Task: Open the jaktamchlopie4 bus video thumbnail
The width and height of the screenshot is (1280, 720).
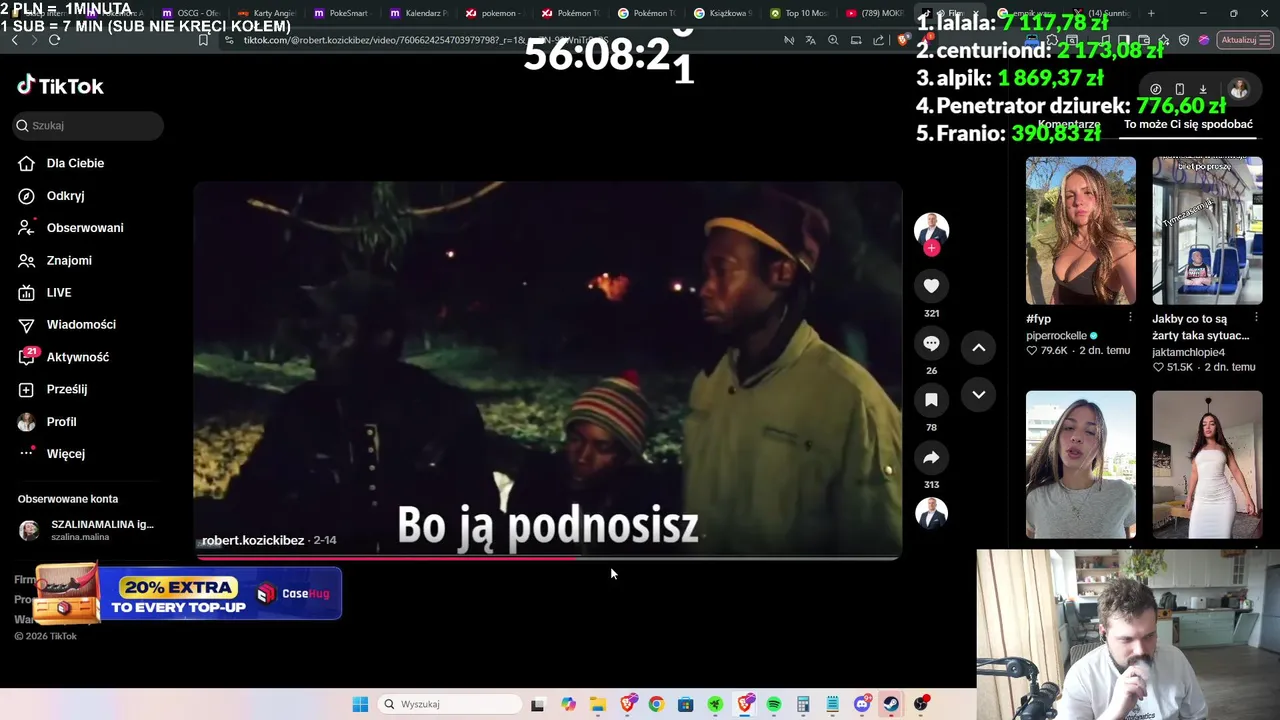Action: point(1207,230)
